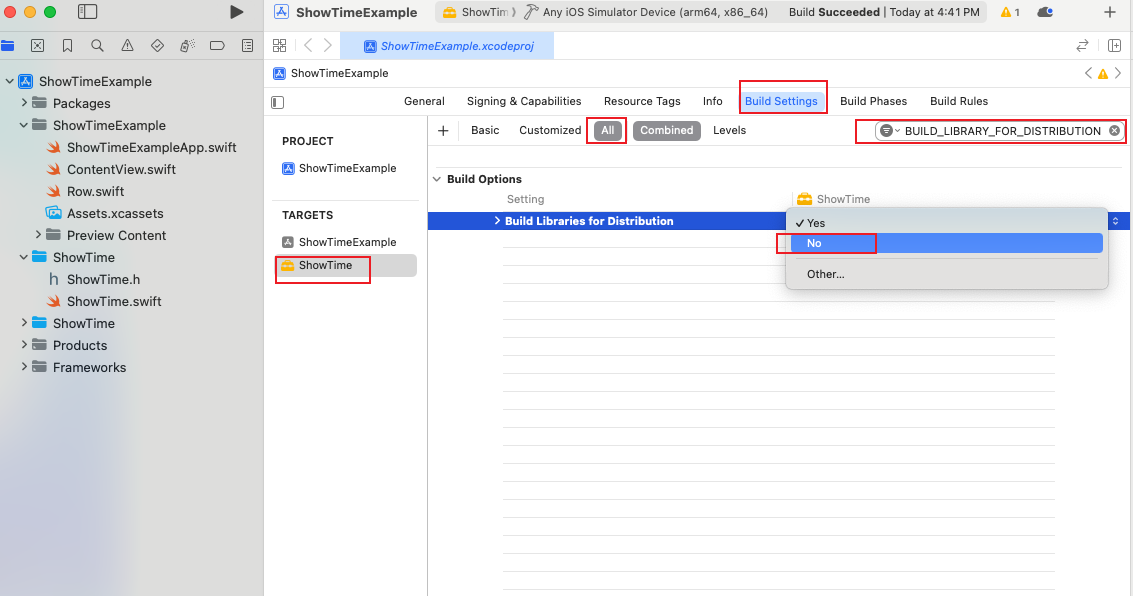The height and width of the screenshot is (596, 1133).
Task: Switch to the Info tab
Action: point(712,101)
